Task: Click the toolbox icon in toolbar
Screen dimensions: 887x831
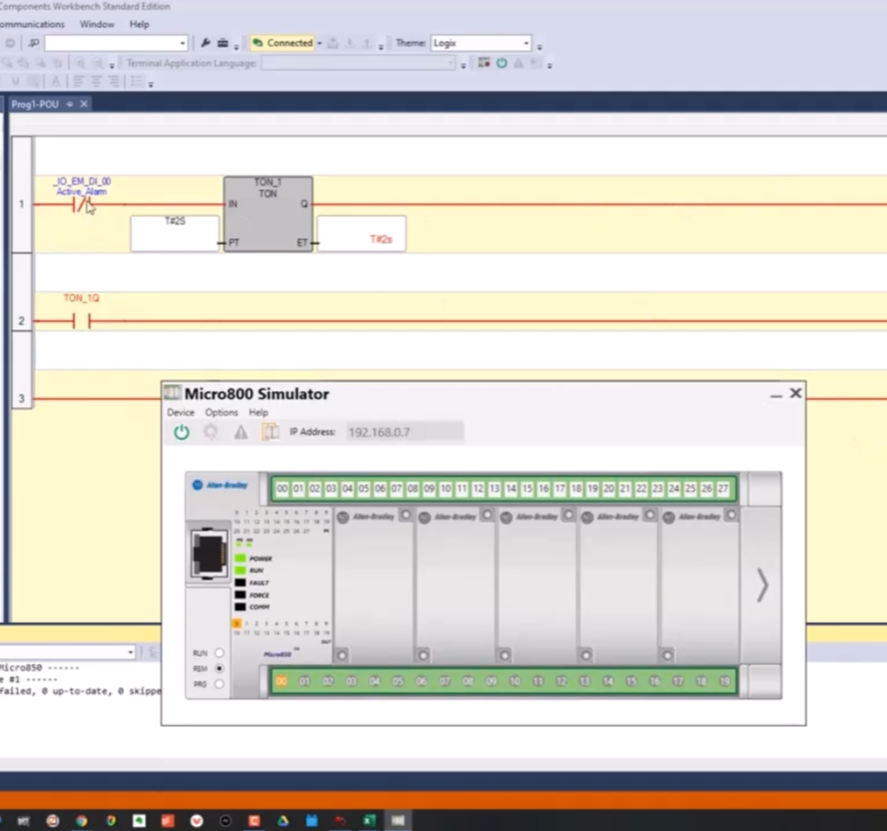Action: click(222, 43)
